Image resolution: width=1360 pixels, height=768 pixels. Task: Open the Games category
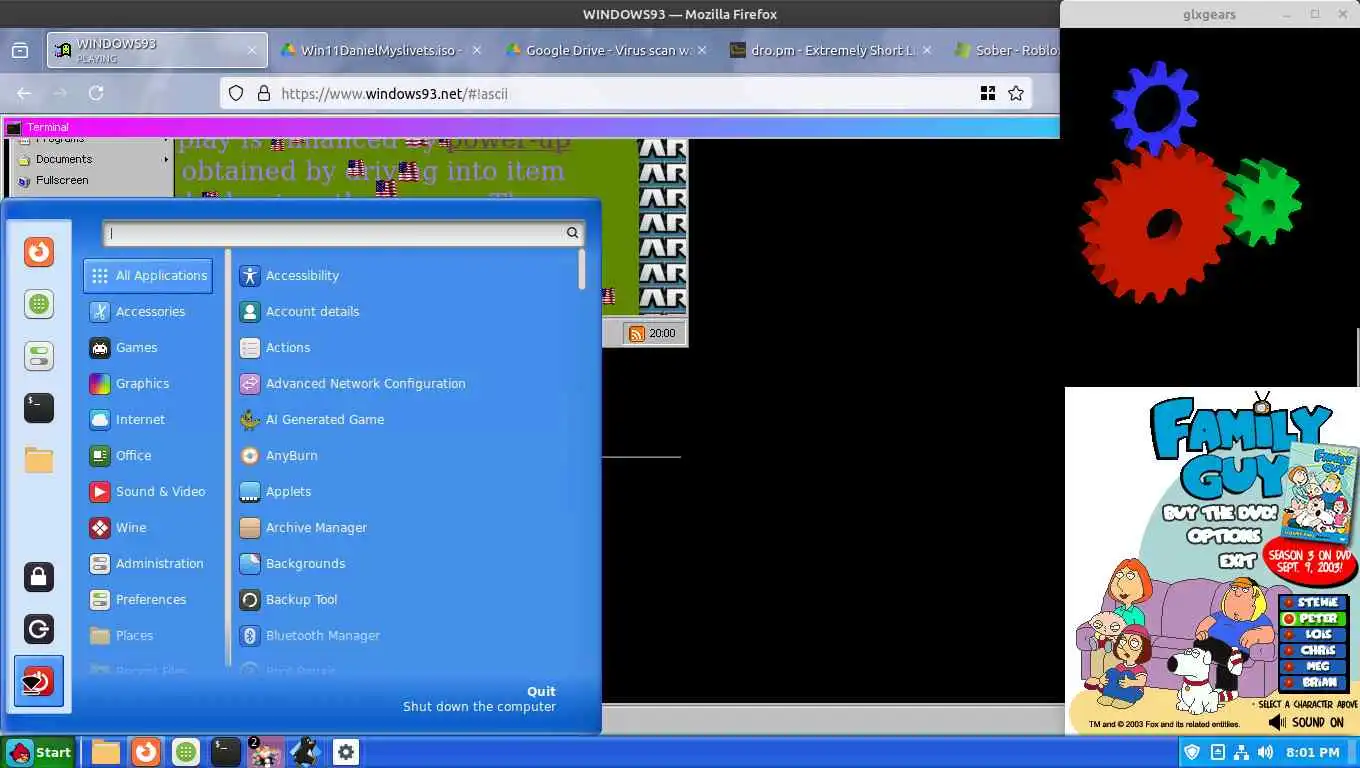coord(148,348)
